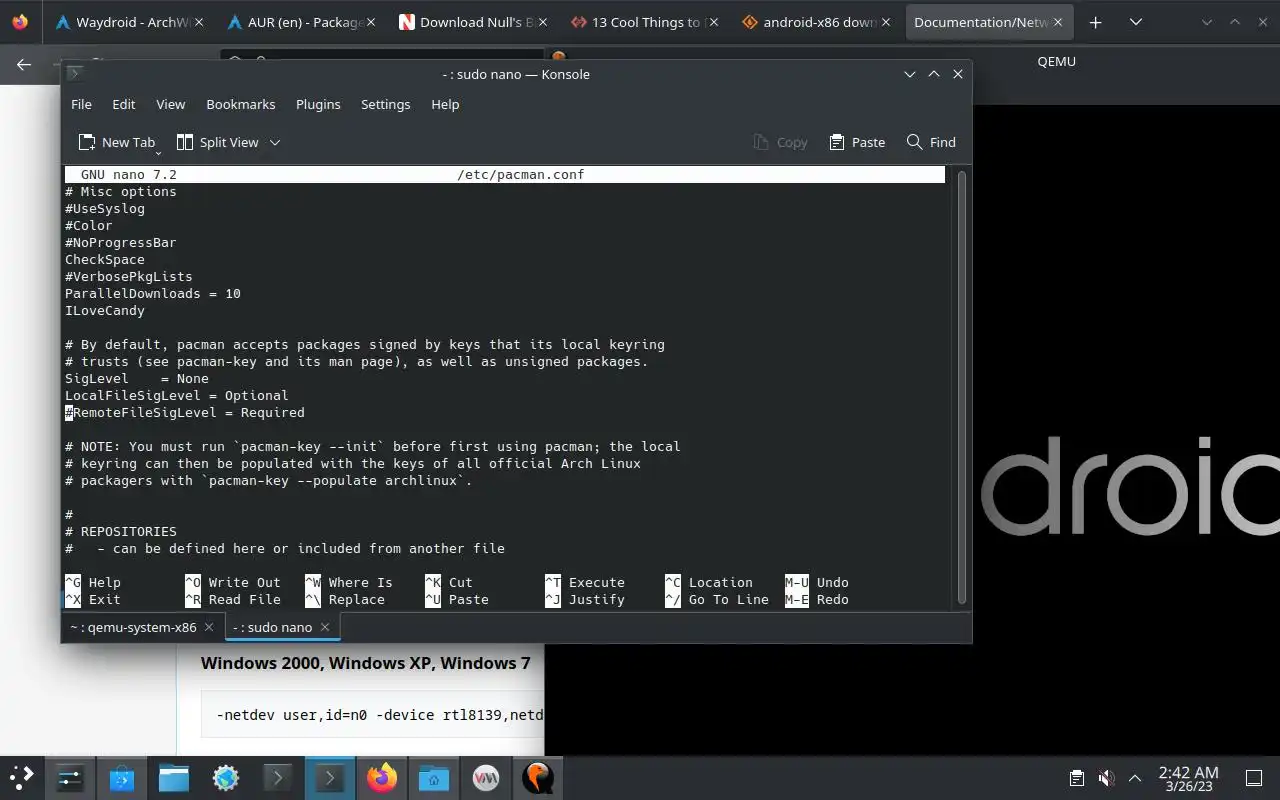Viewport: 1280px width, 800px height.
Task: Click the Paste toolbar button
Action: pyautogui.click(x=857, y=142)
